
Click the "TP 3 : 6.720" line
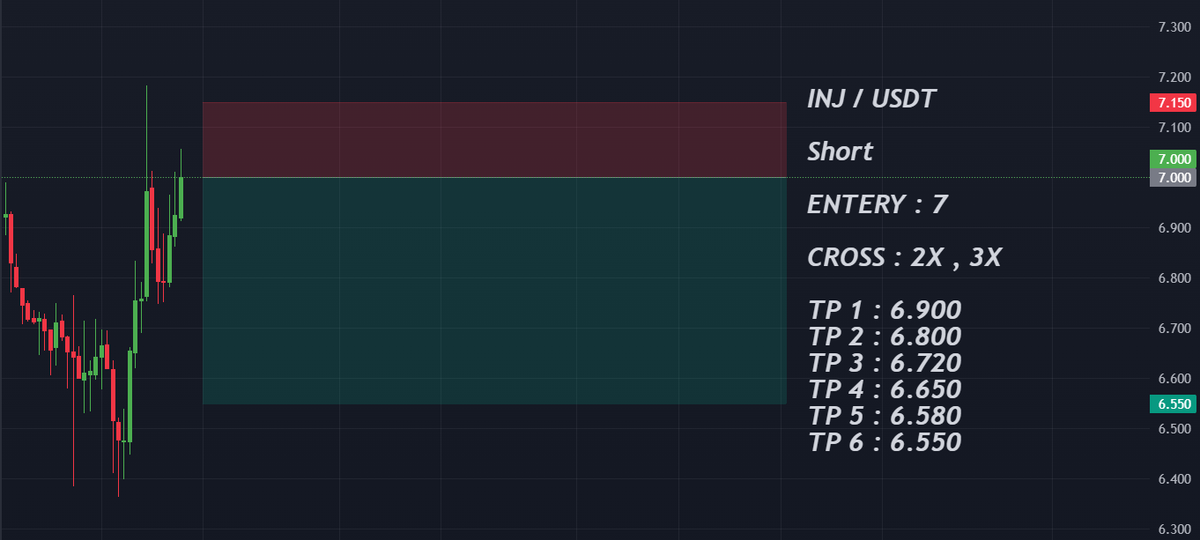884,363
